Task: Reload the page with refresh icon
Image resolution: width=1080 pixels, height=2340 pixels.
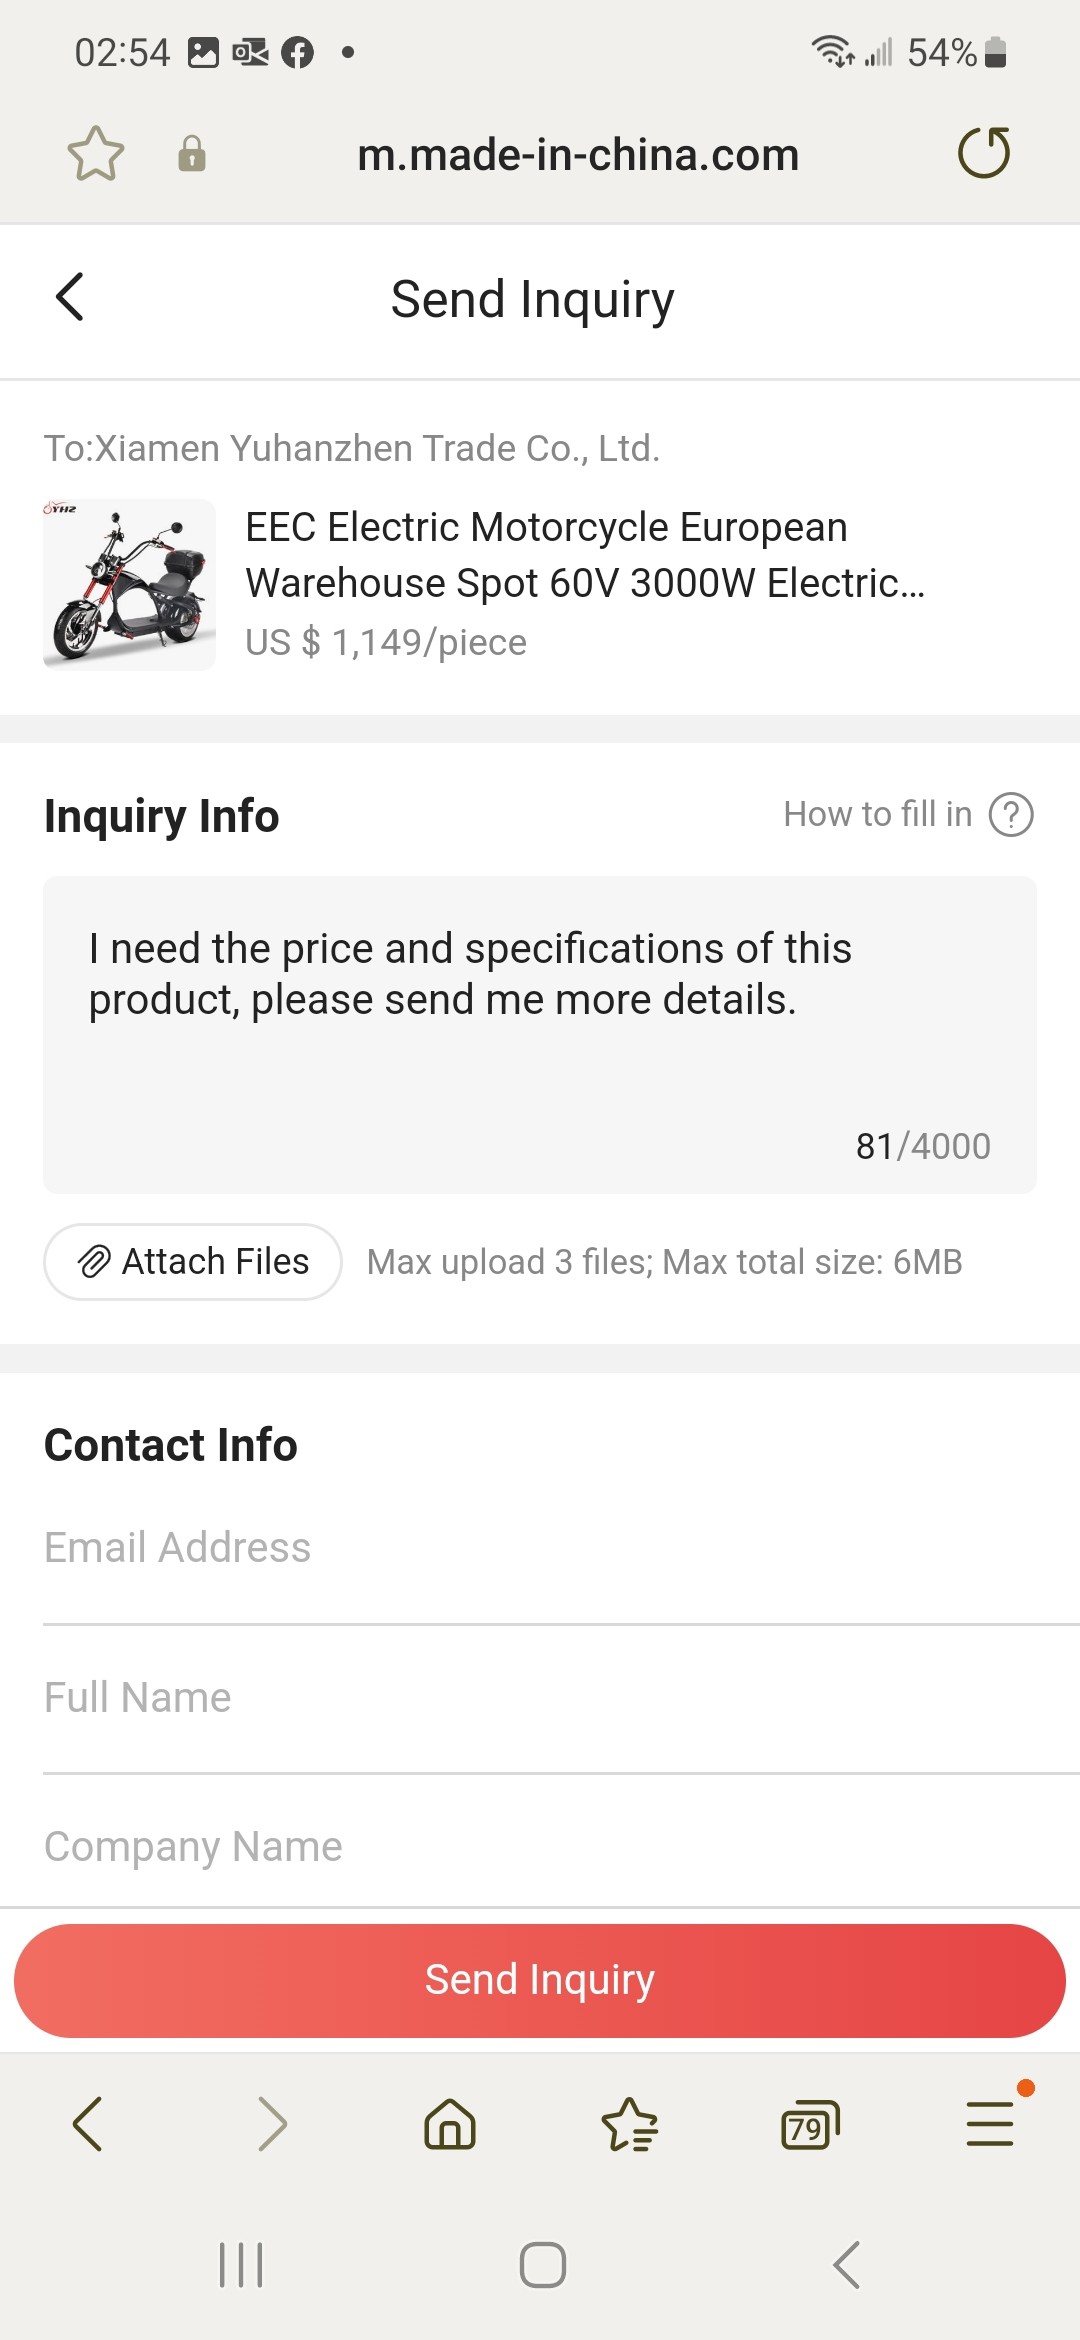Action: (984, 154)
